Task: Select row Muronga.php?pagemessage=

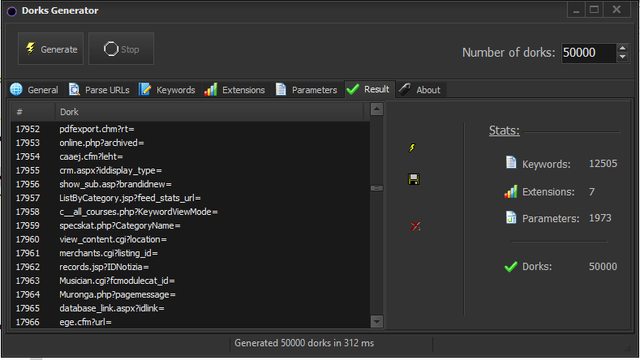Action: tap(190, 295)
